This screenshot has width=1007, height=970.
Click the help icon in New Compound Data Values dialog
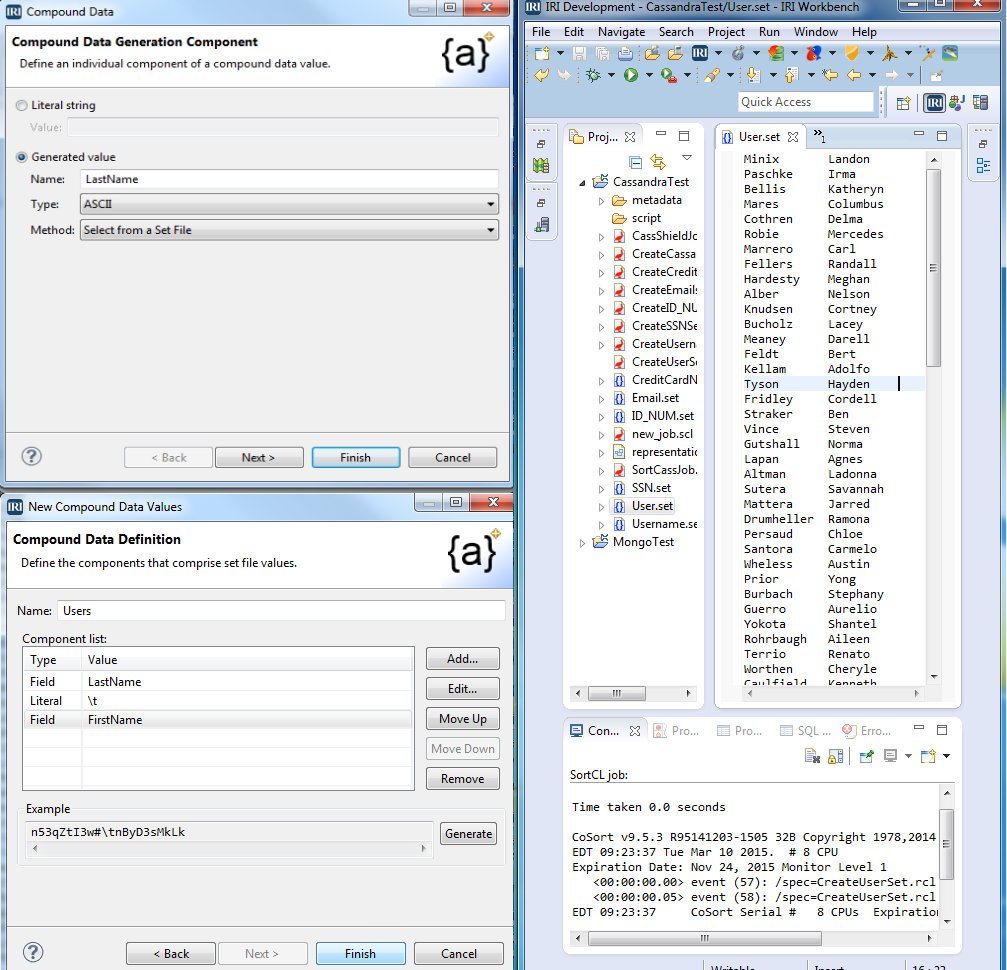pyautogui.click(x=33, y=952)
